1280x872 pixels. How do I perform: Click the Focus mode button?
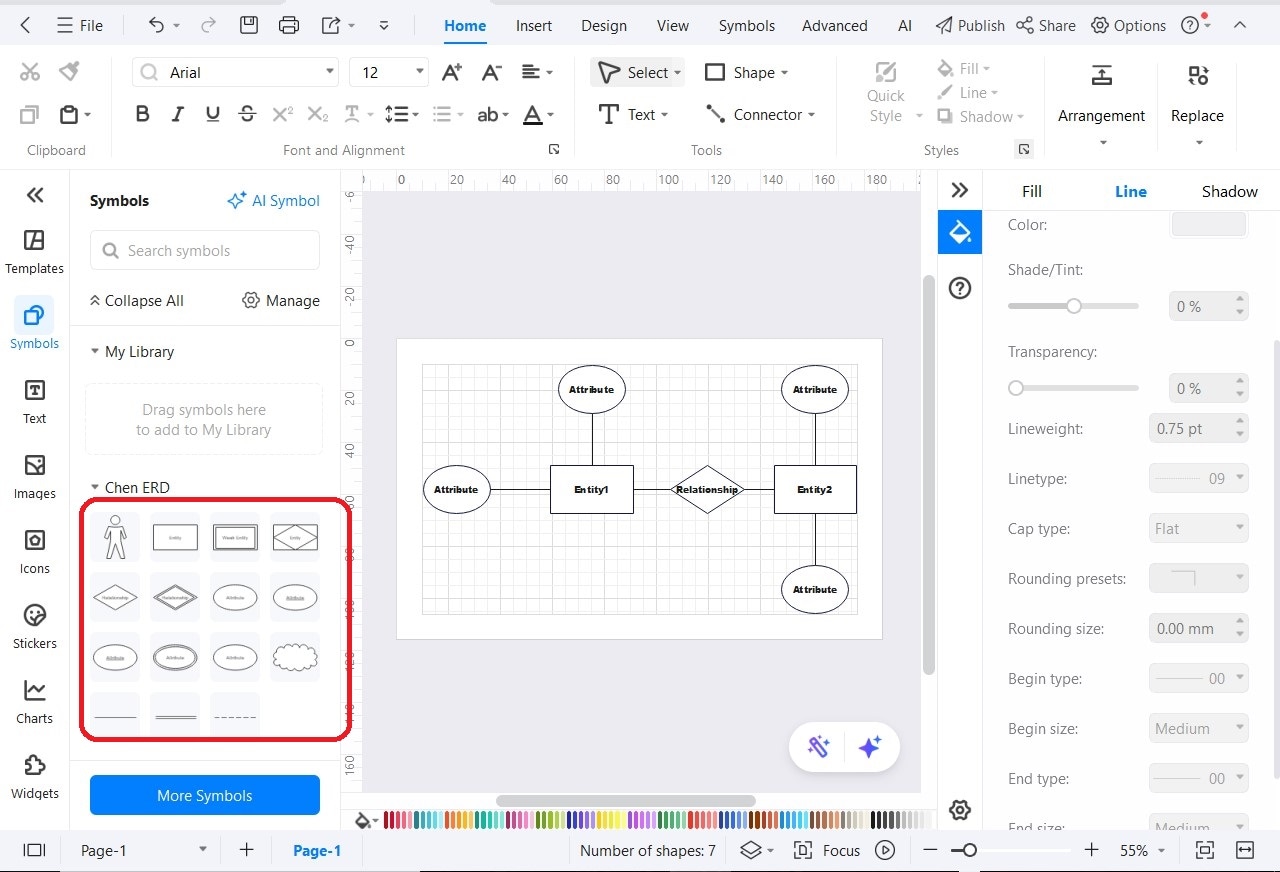pos(827,850)
